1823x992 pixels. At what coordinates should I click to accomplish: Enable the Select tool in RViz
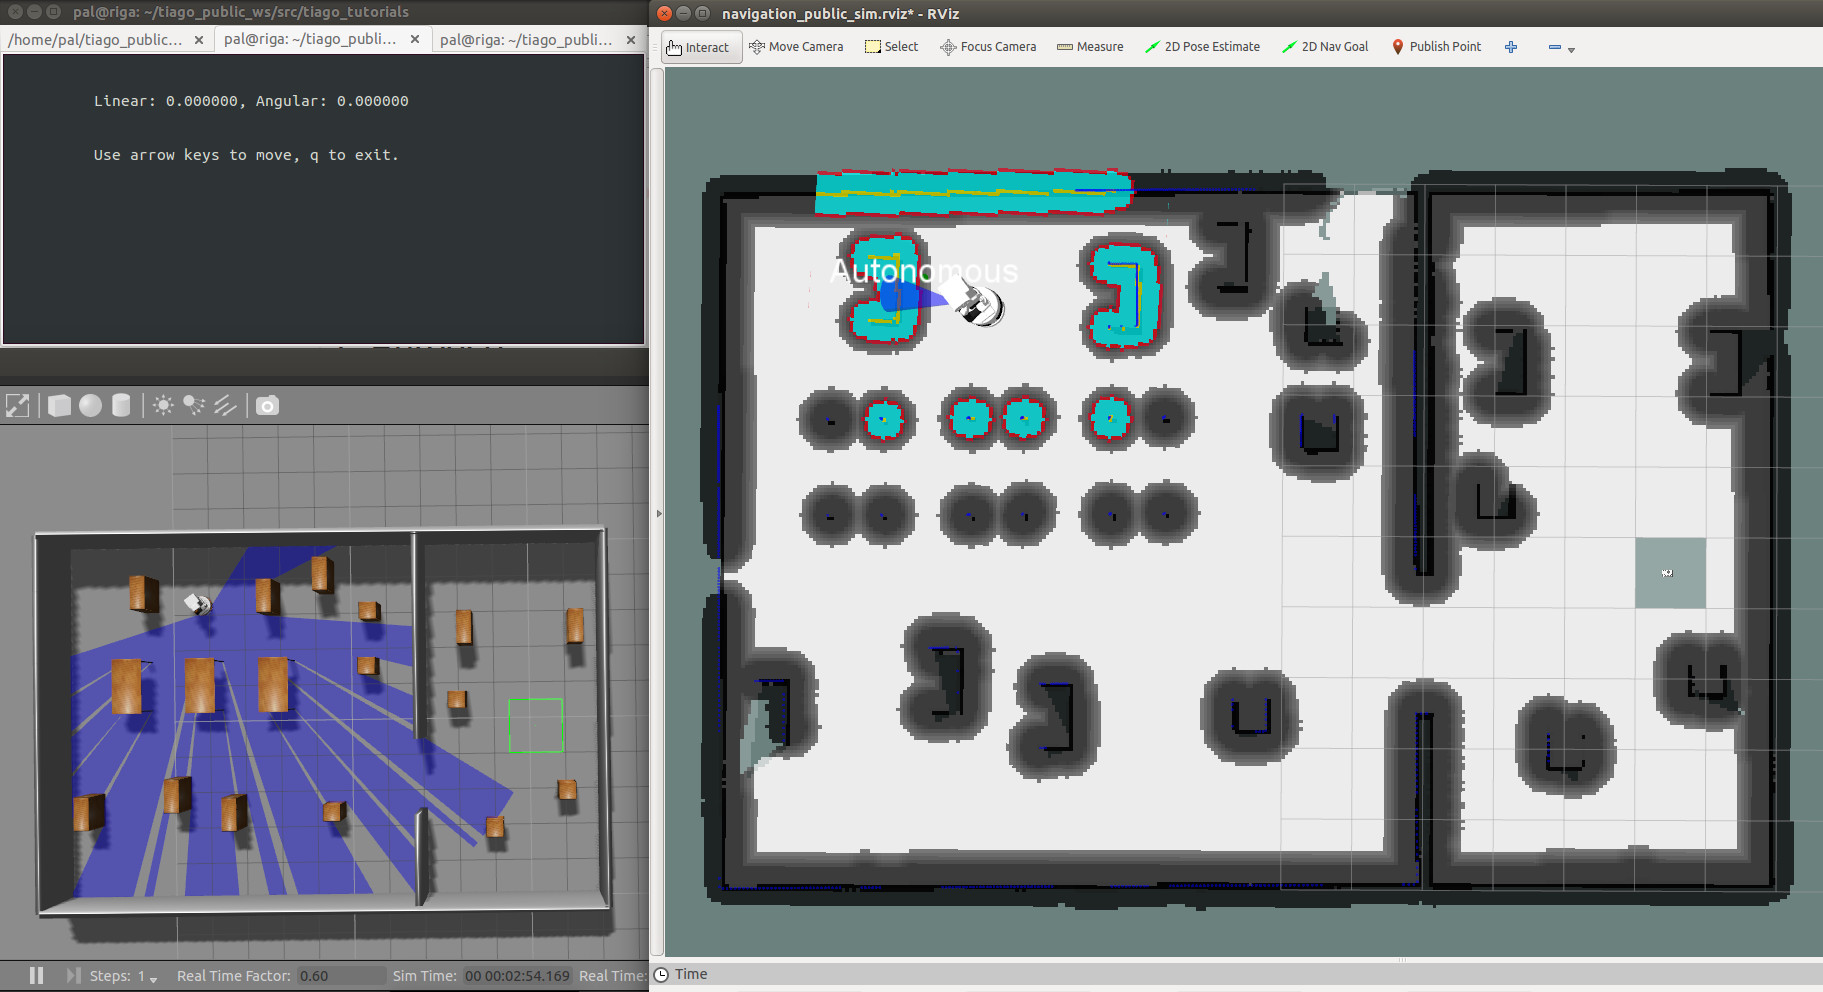pyautogui.click(x=891, y=47)
